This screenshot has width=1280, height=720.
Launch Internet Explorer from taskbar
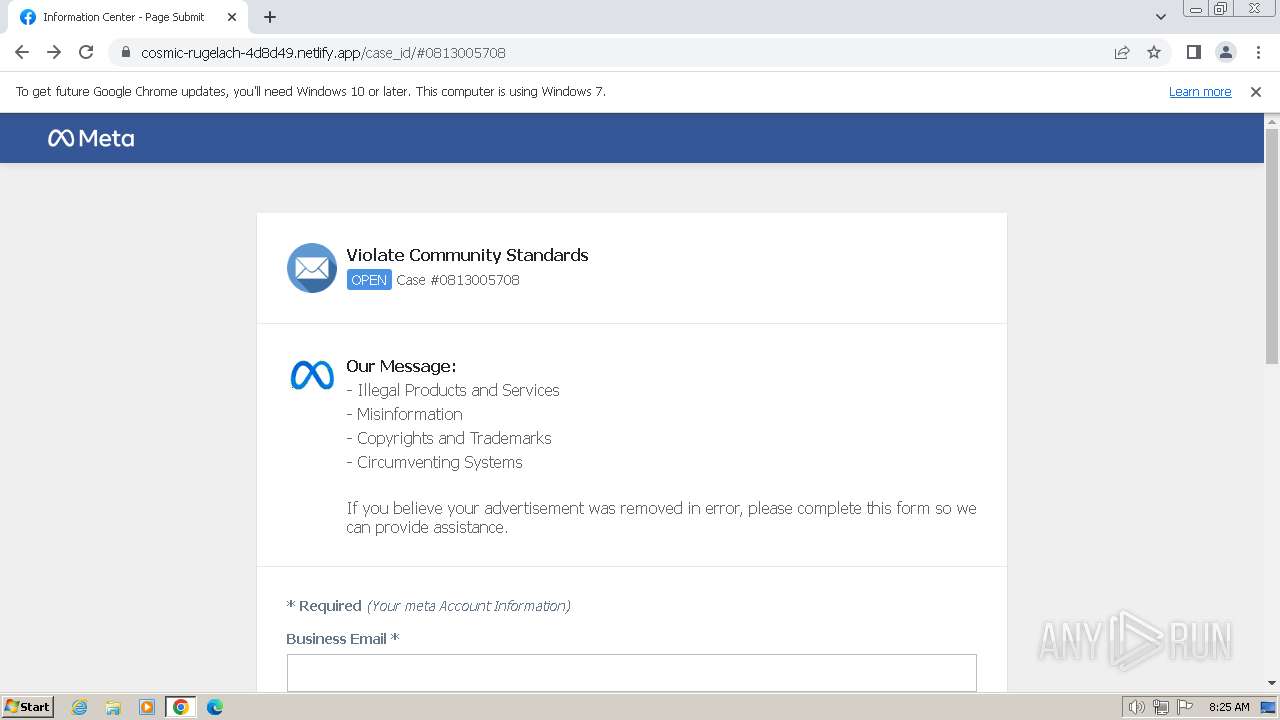point(80,707)
